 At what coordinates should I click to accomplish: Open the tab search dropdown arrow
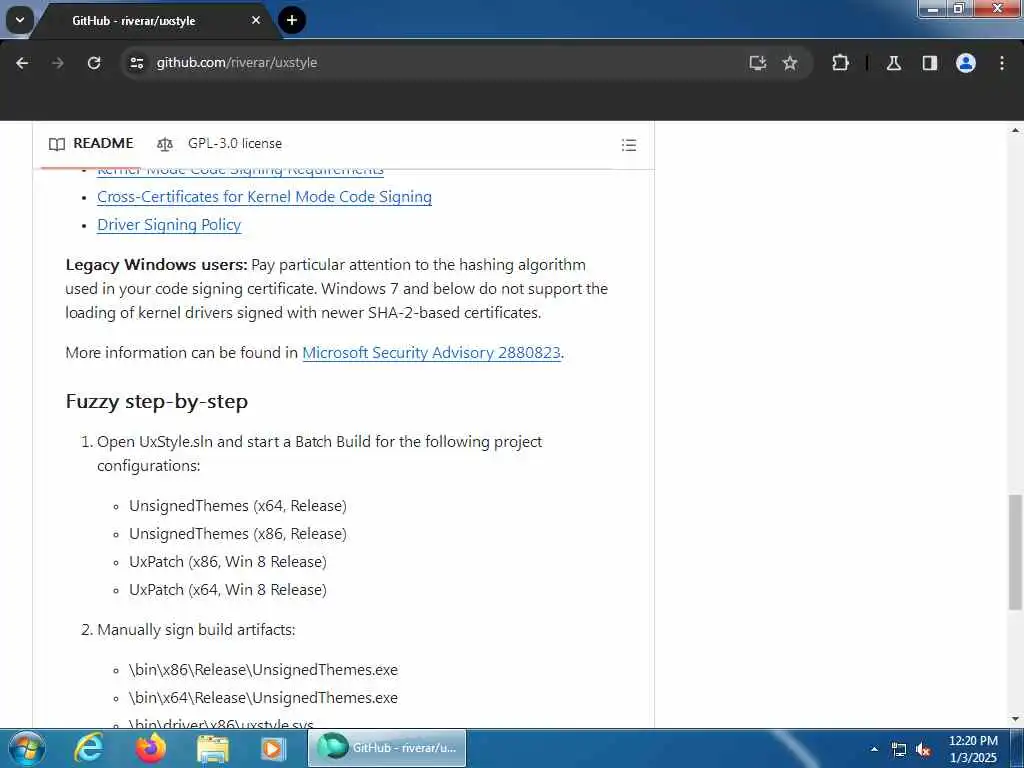20,20
